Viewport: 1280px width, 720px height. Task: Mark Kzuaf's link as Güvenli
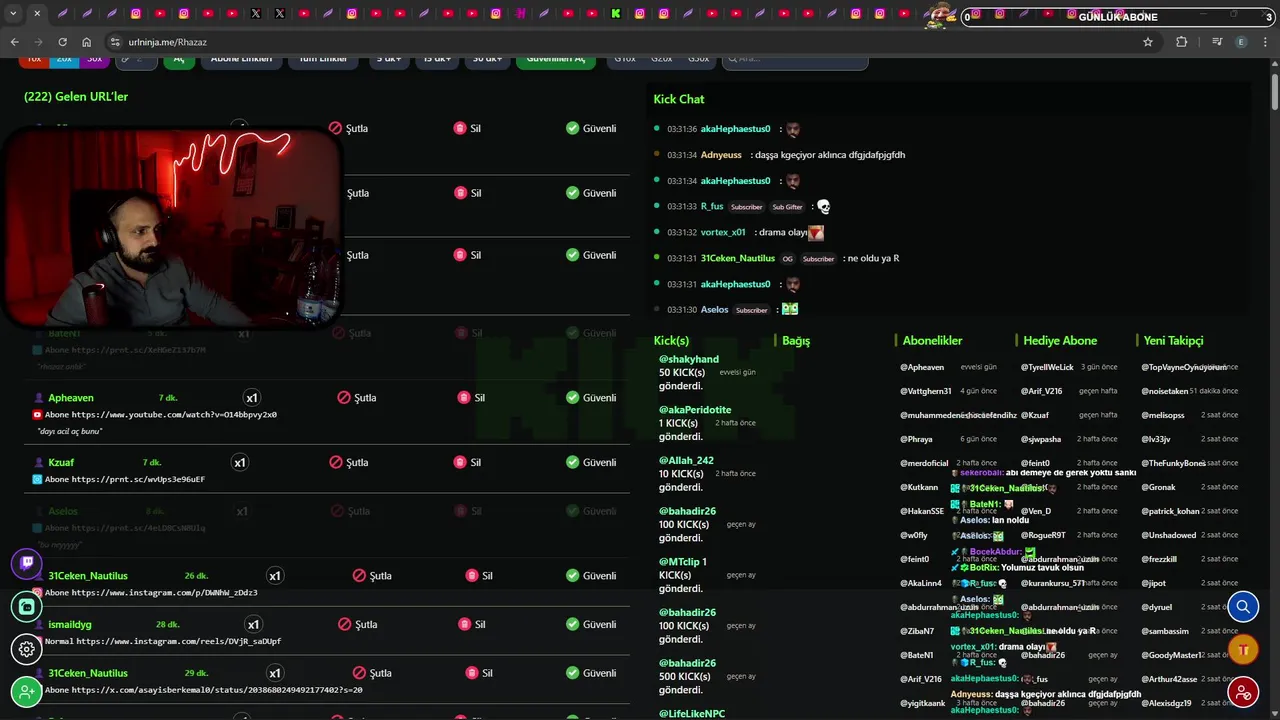pyautogui.click(x=591, y=462)
